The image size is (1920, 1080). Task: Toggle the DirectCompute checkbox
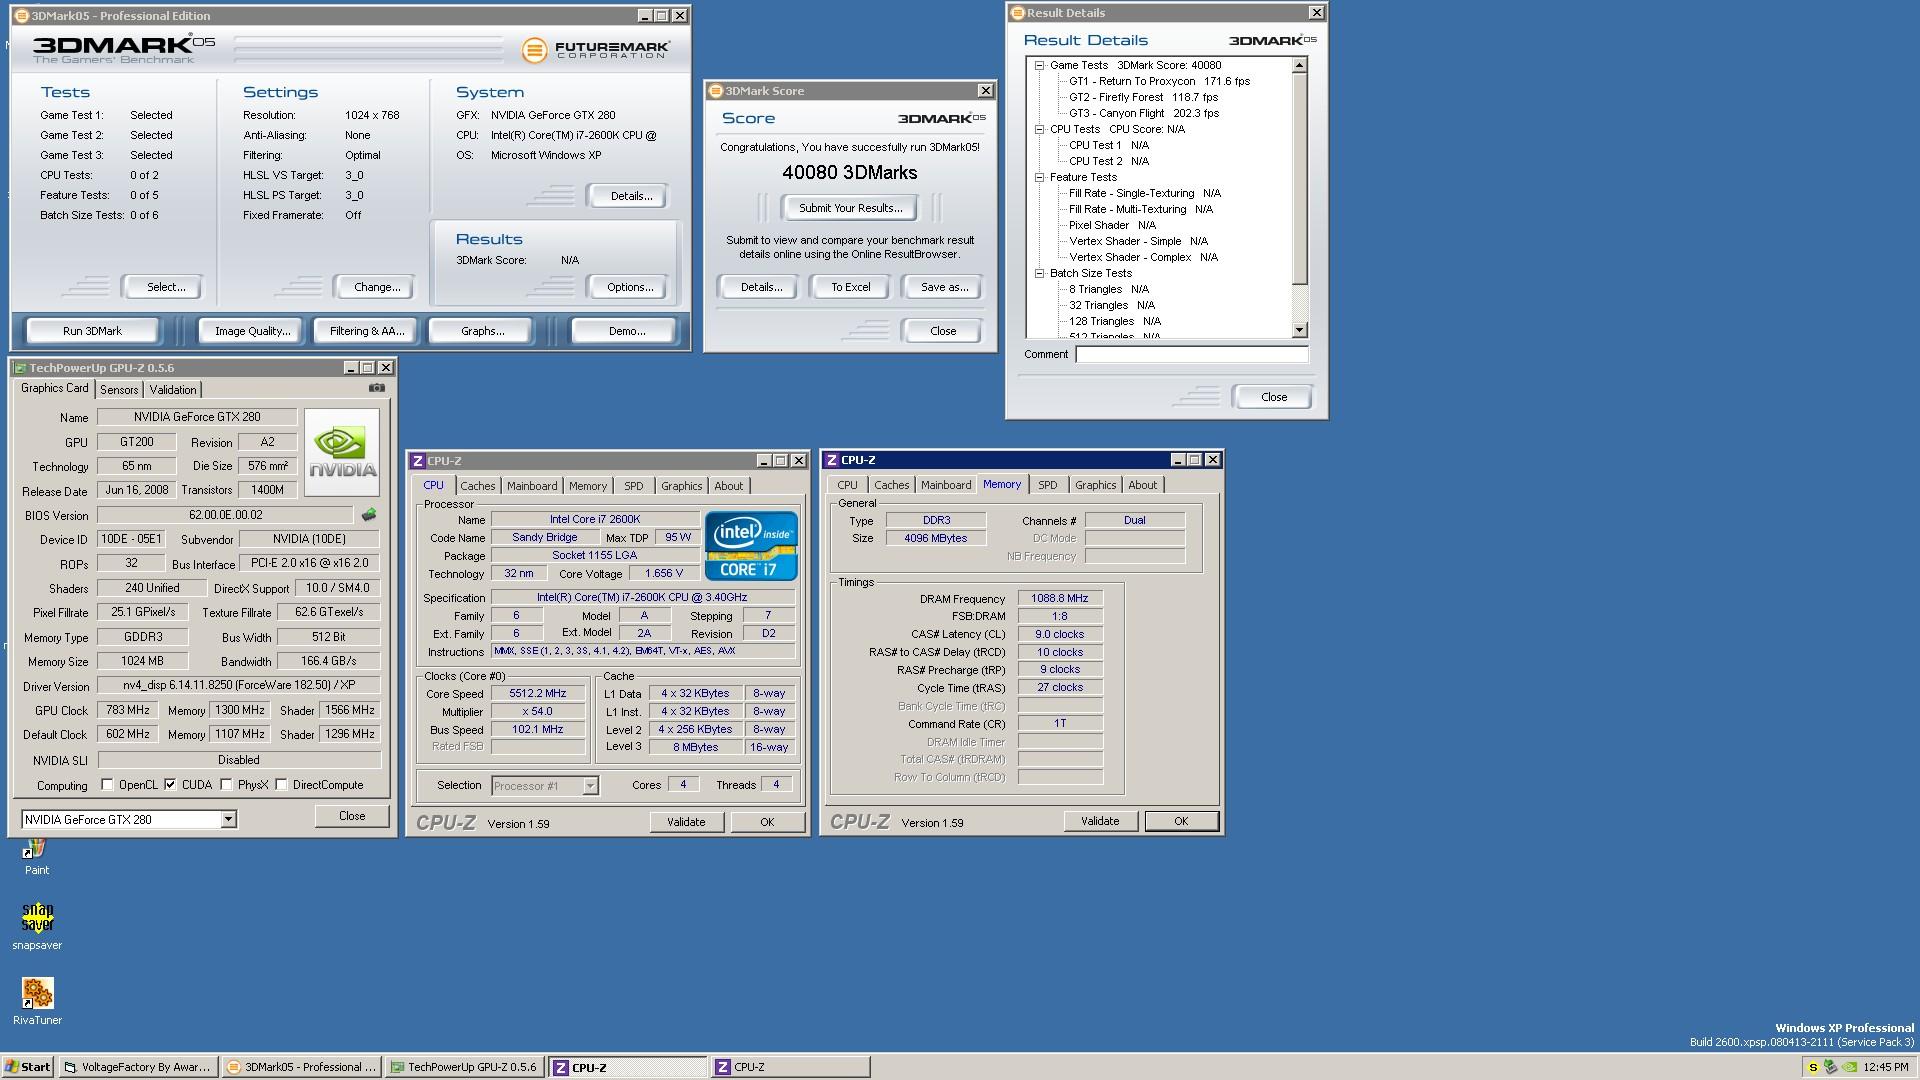pyautogui.click(x=281, y=785)
